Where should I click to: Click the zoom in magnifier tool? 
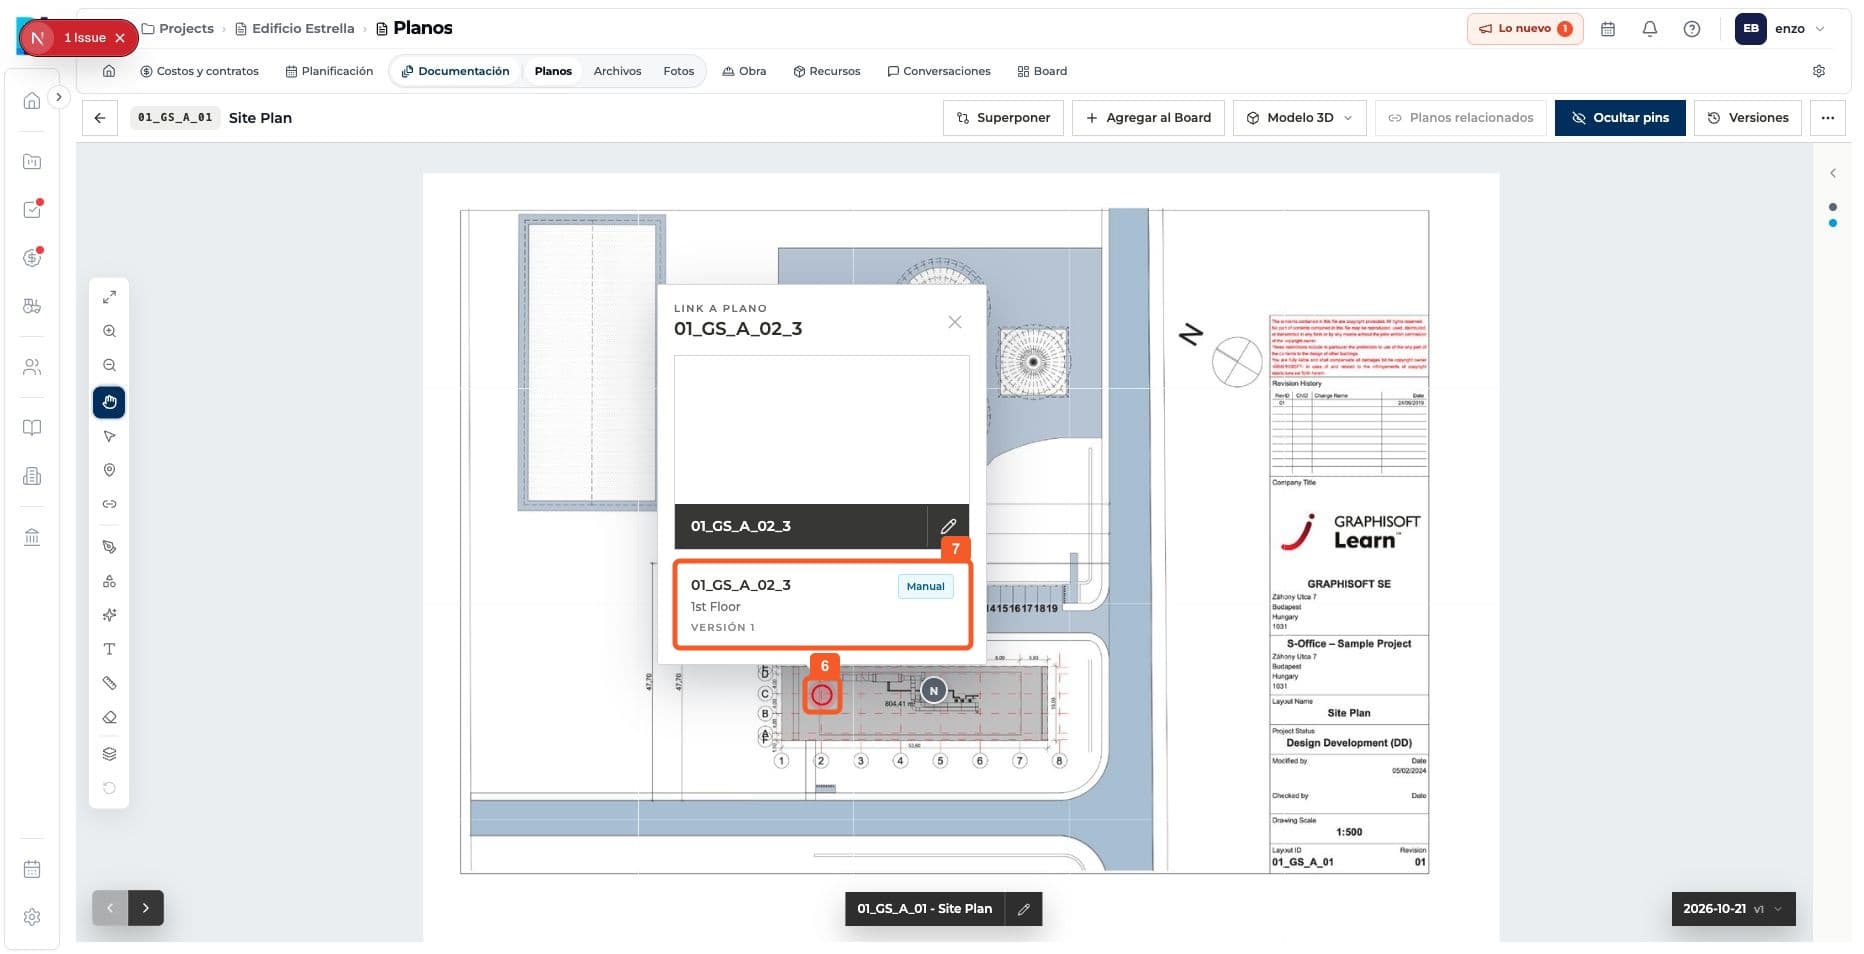109,331
